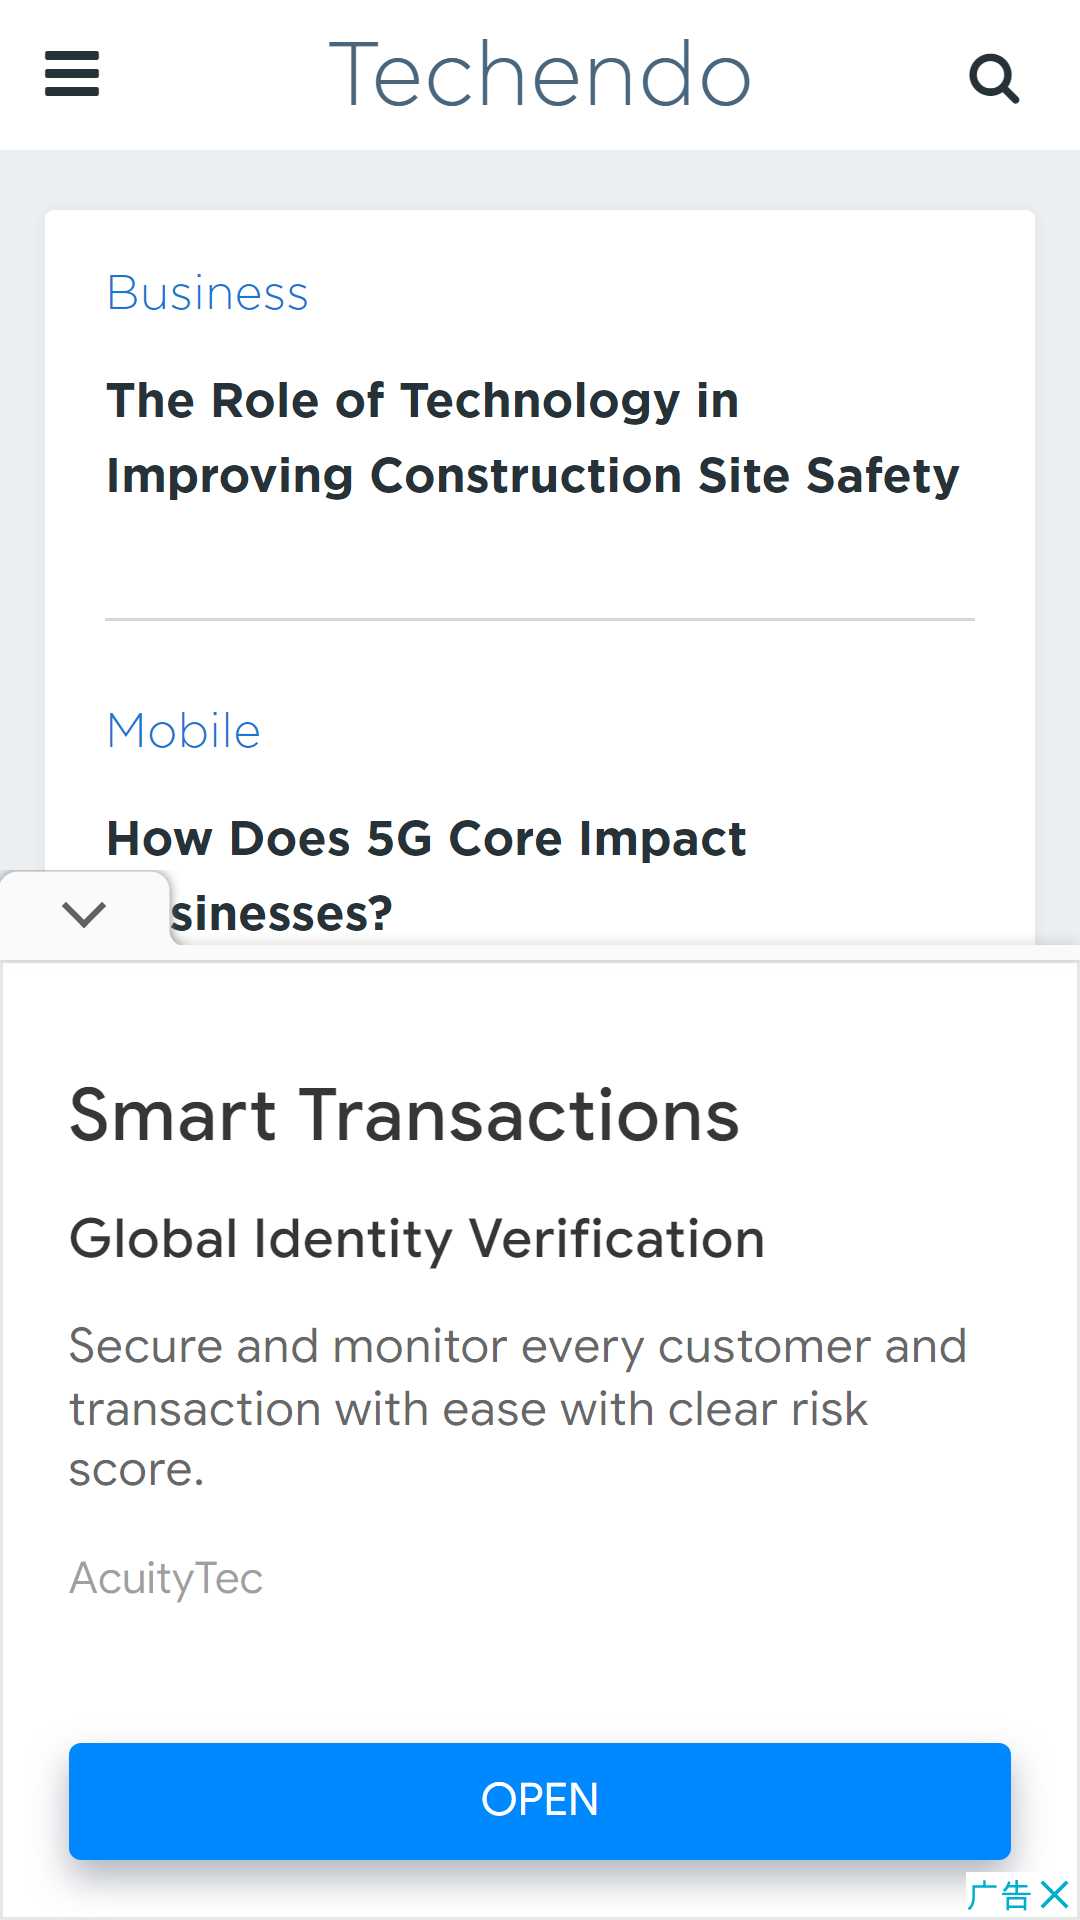Image resolution: width=1080 pixels, height=1920 pixels.
Task: Close the ad with the X icon
Action: [1054, 1894]
